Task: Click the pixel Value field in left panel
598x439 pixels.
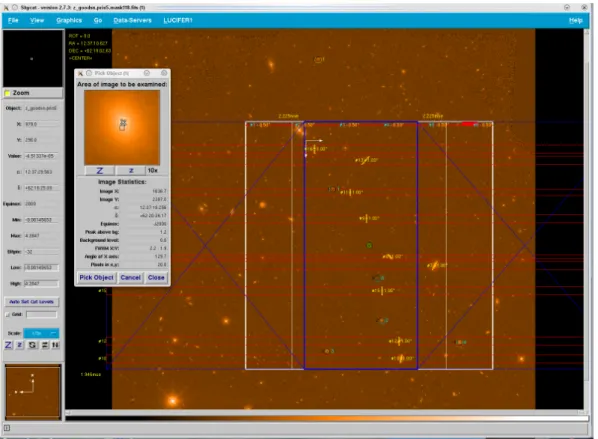Action: tap(42, 156)
